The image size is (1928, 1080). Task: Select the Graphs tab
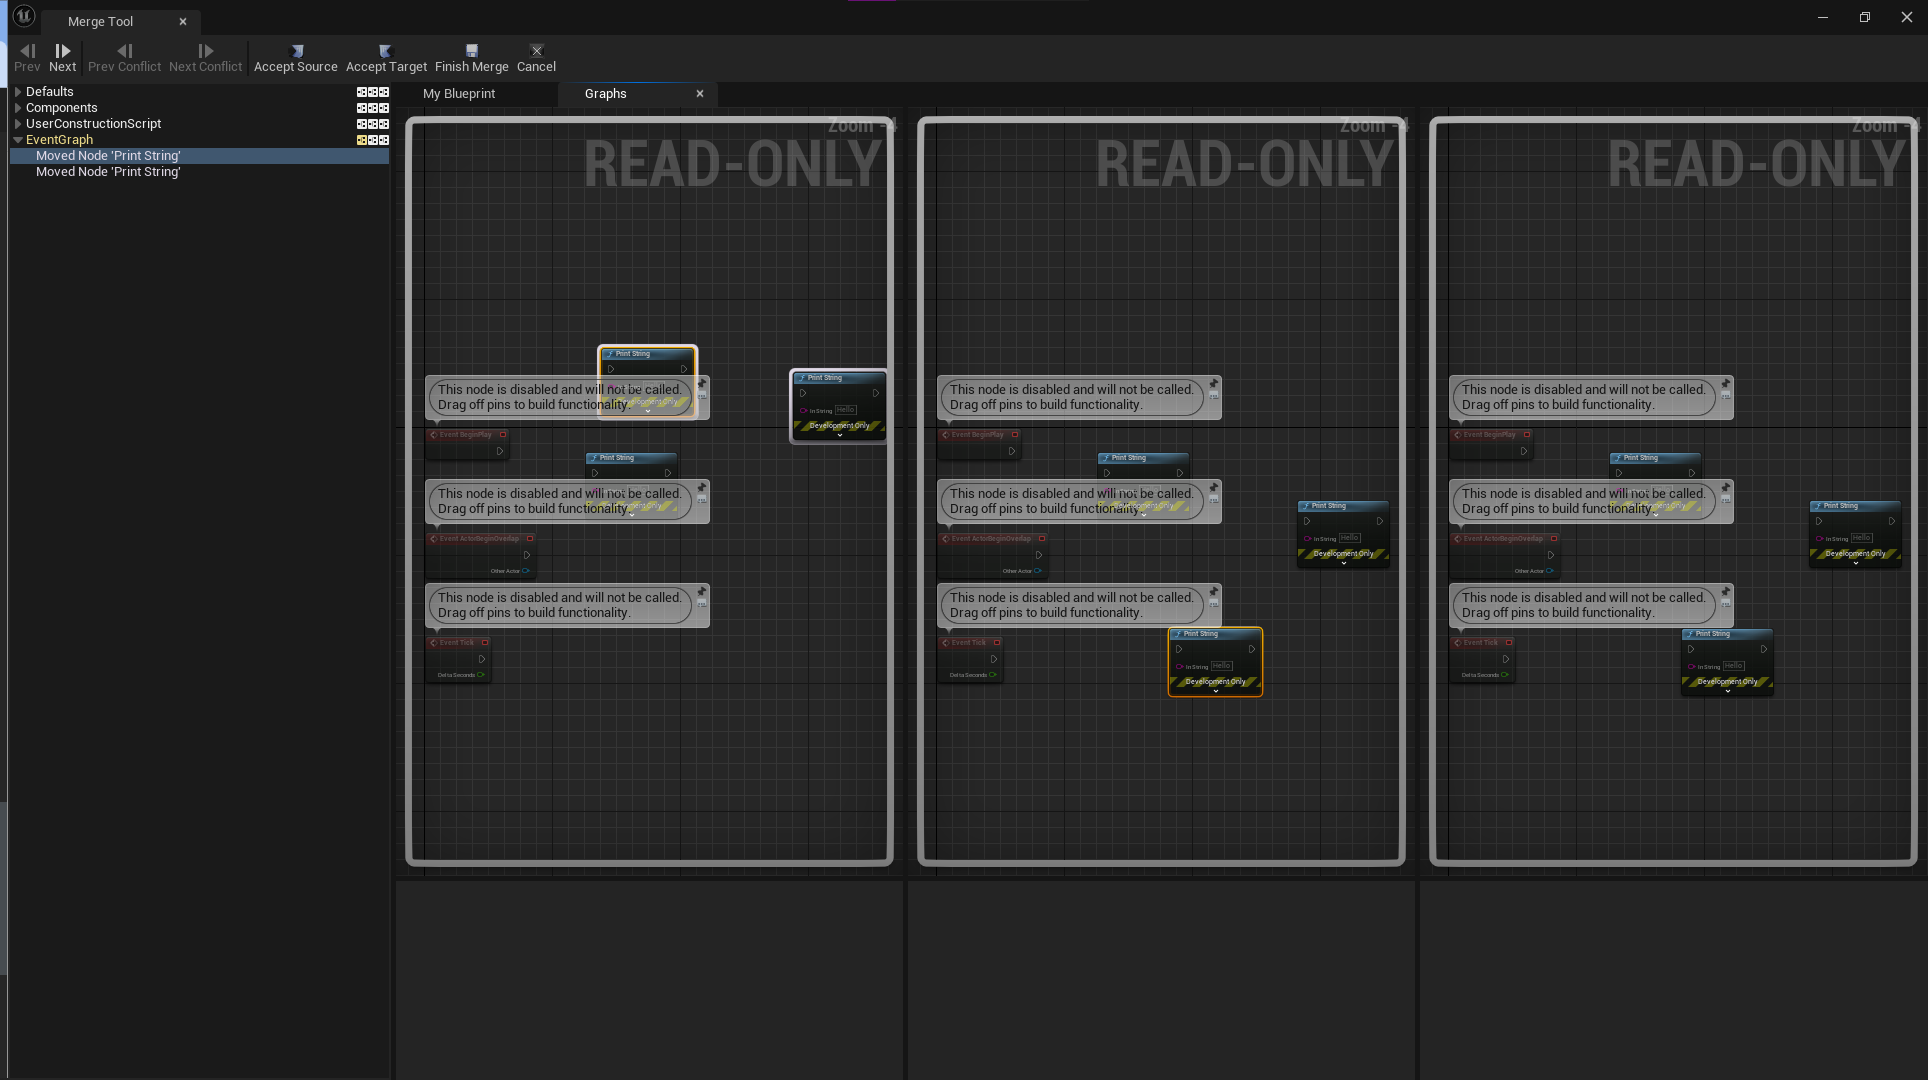pyautogui.click(x=606, y=94)
